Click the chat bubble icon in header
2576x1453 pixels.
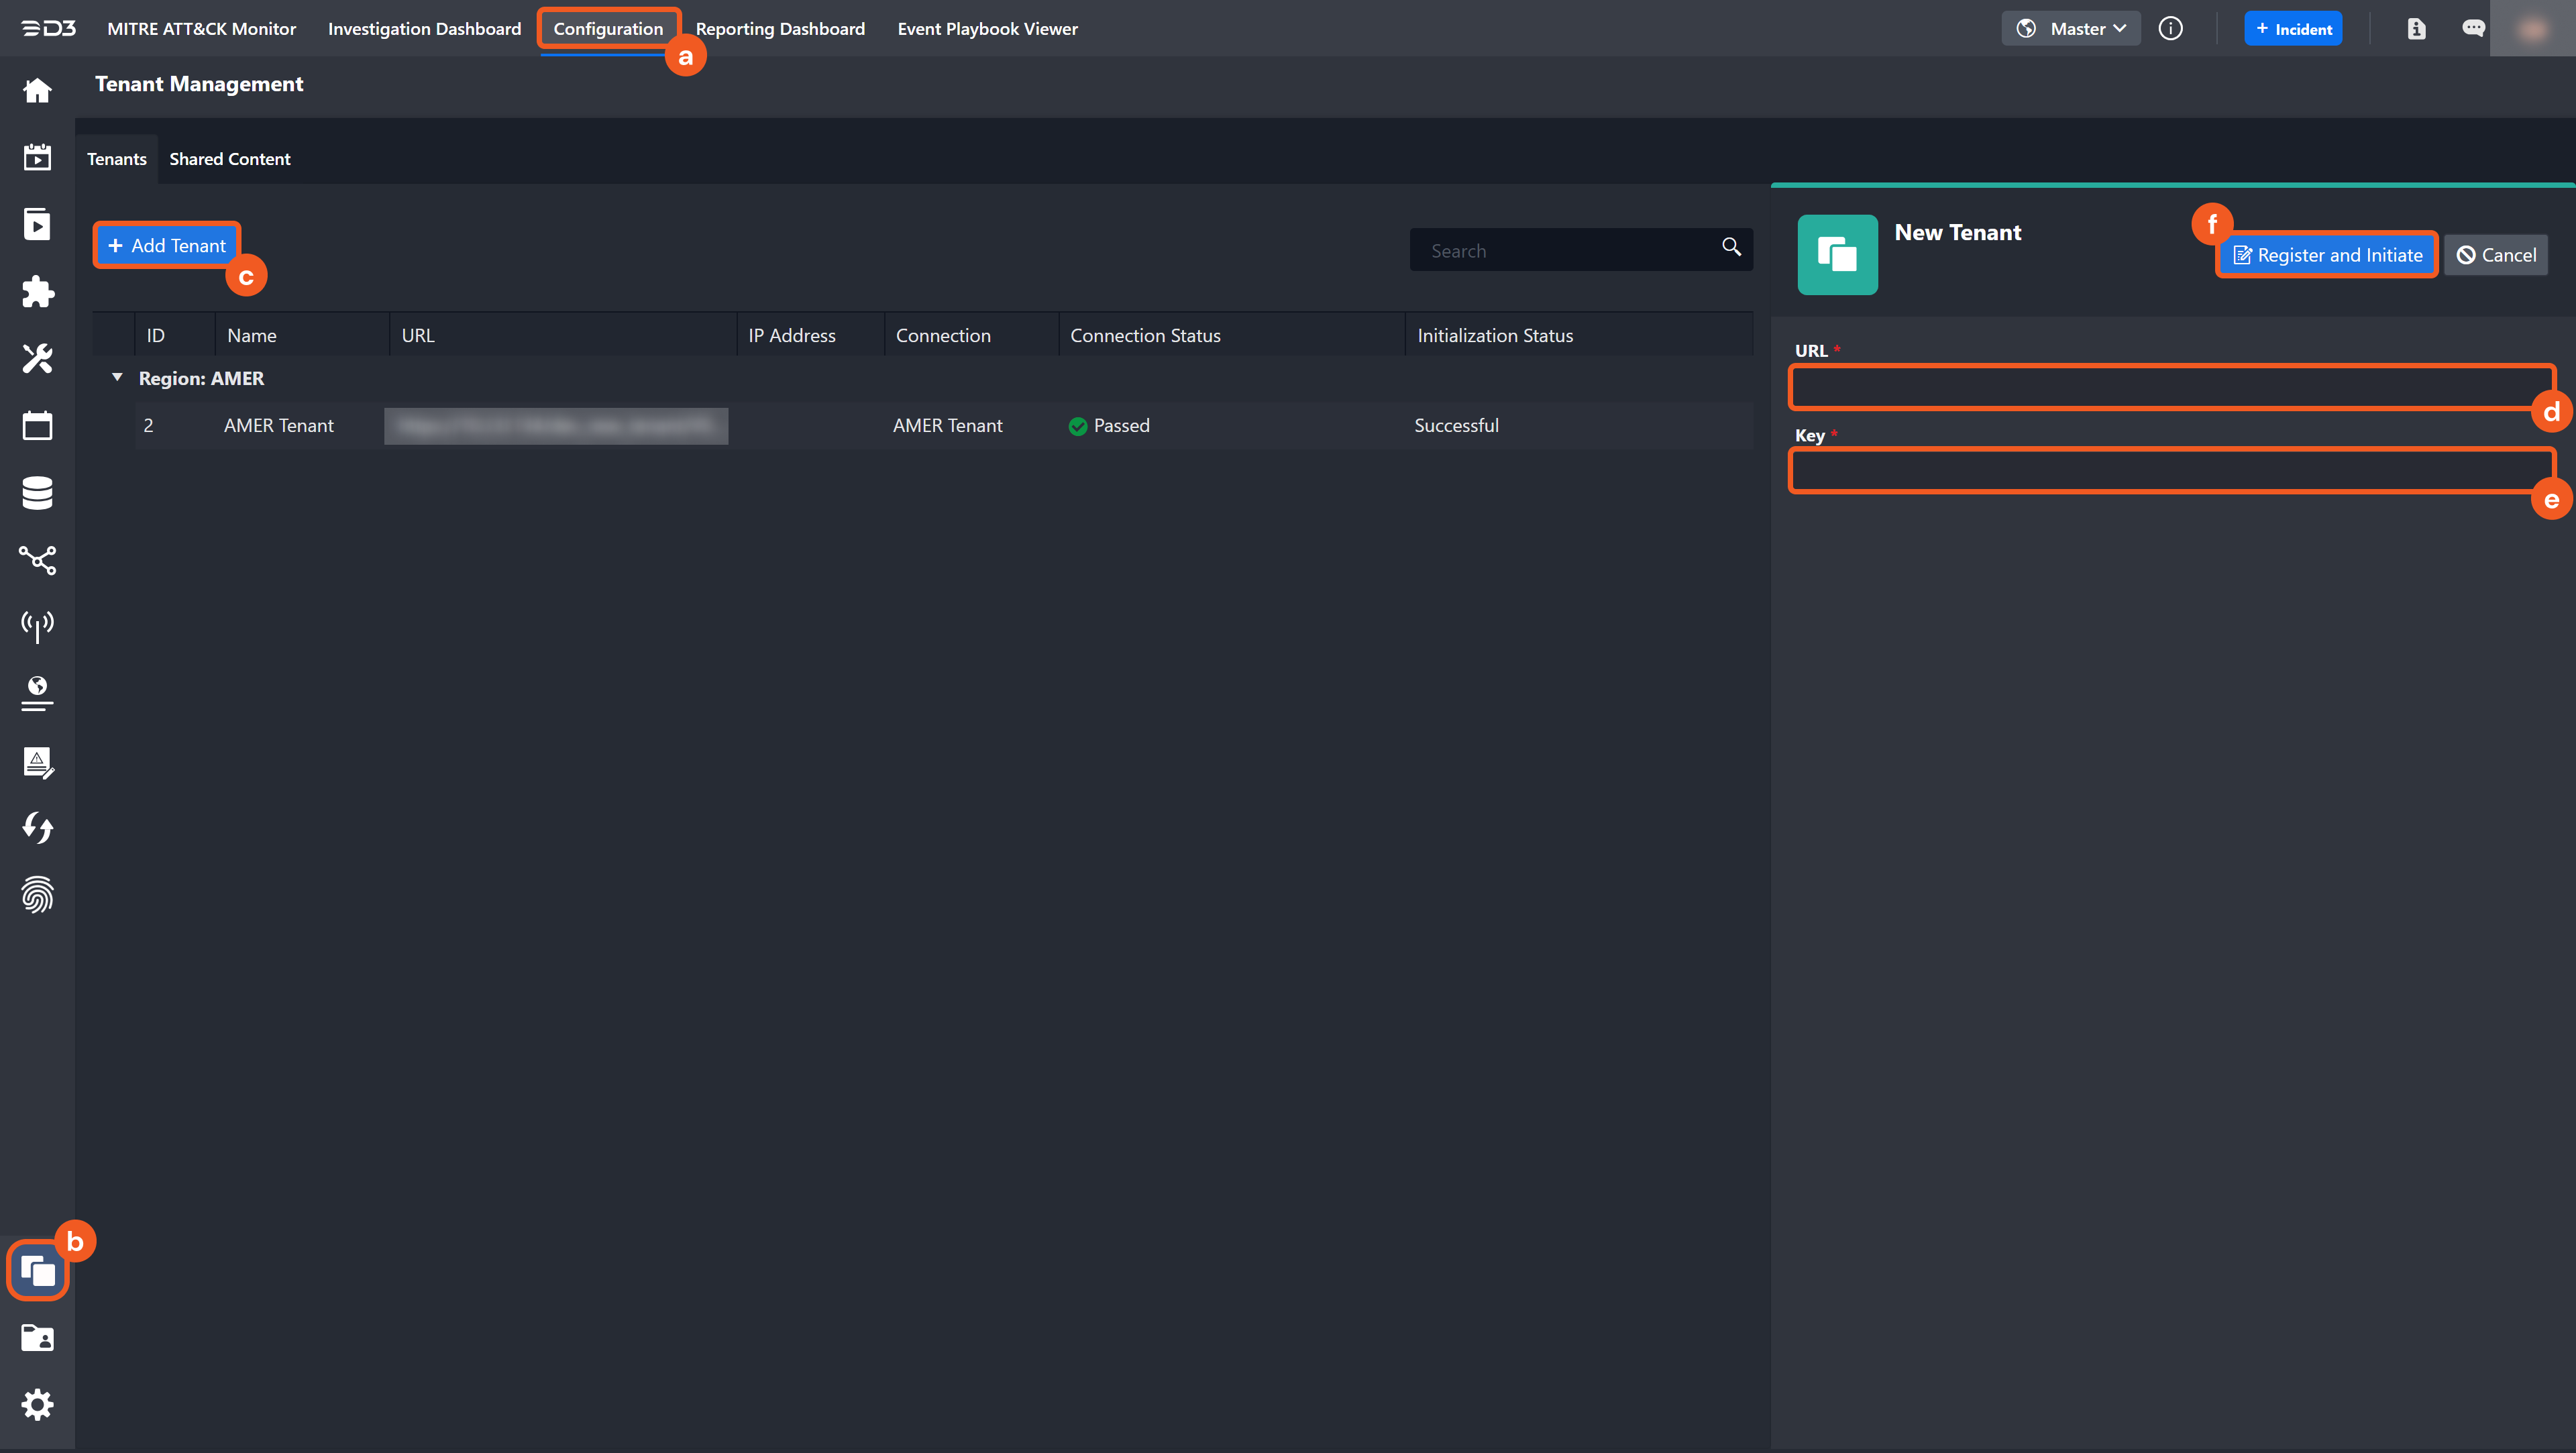coord(2473,29)
